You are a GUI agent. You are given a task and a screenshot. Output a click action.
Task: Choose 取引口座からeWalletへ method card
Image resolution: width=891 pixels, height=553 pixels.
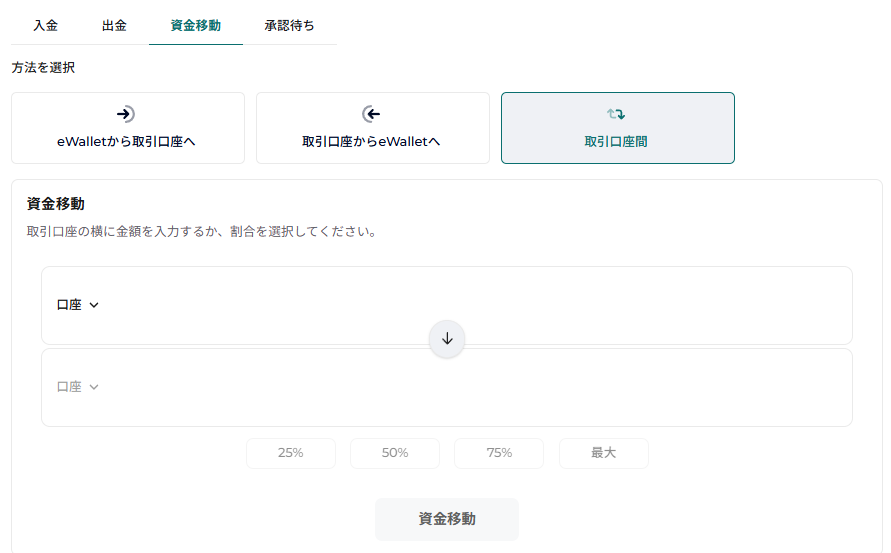[x=373, y=128]
